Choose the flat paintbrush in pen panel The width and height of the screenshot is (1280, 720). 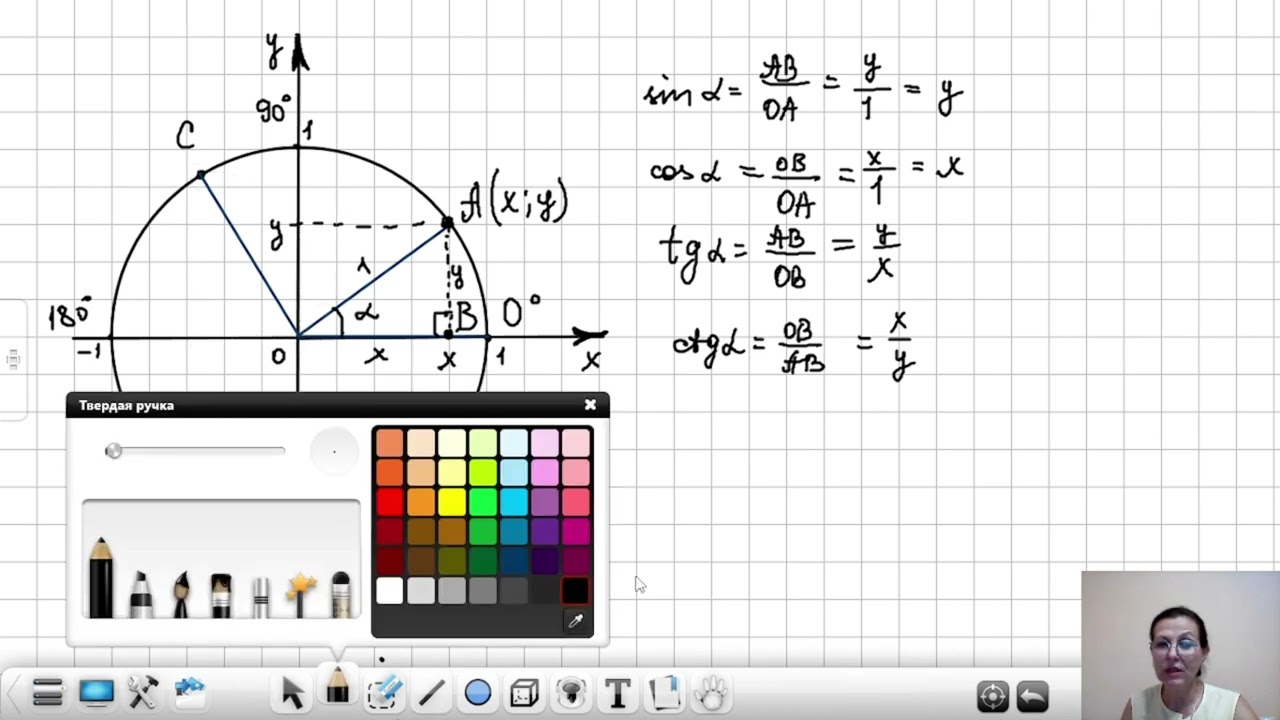pos(221,594)
